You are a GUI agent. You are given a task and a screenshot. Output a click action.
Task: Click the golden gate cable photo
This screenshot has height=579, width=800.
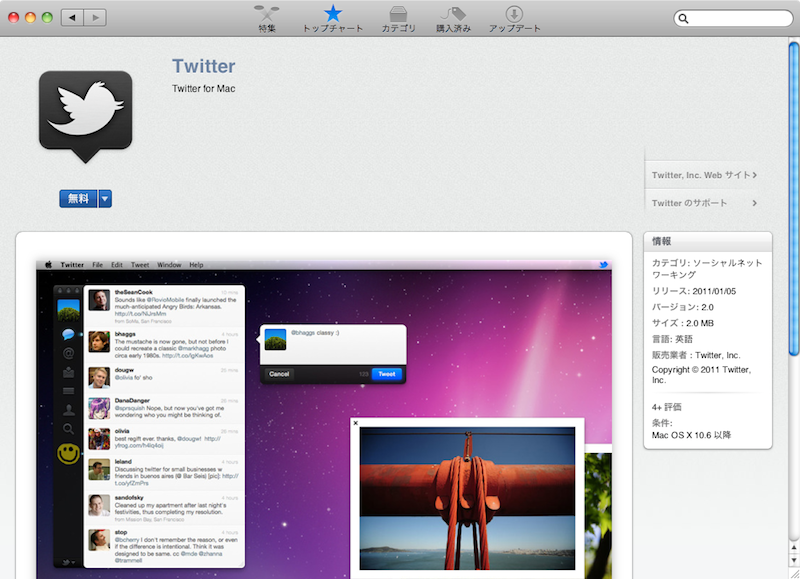tap(467, 498)
